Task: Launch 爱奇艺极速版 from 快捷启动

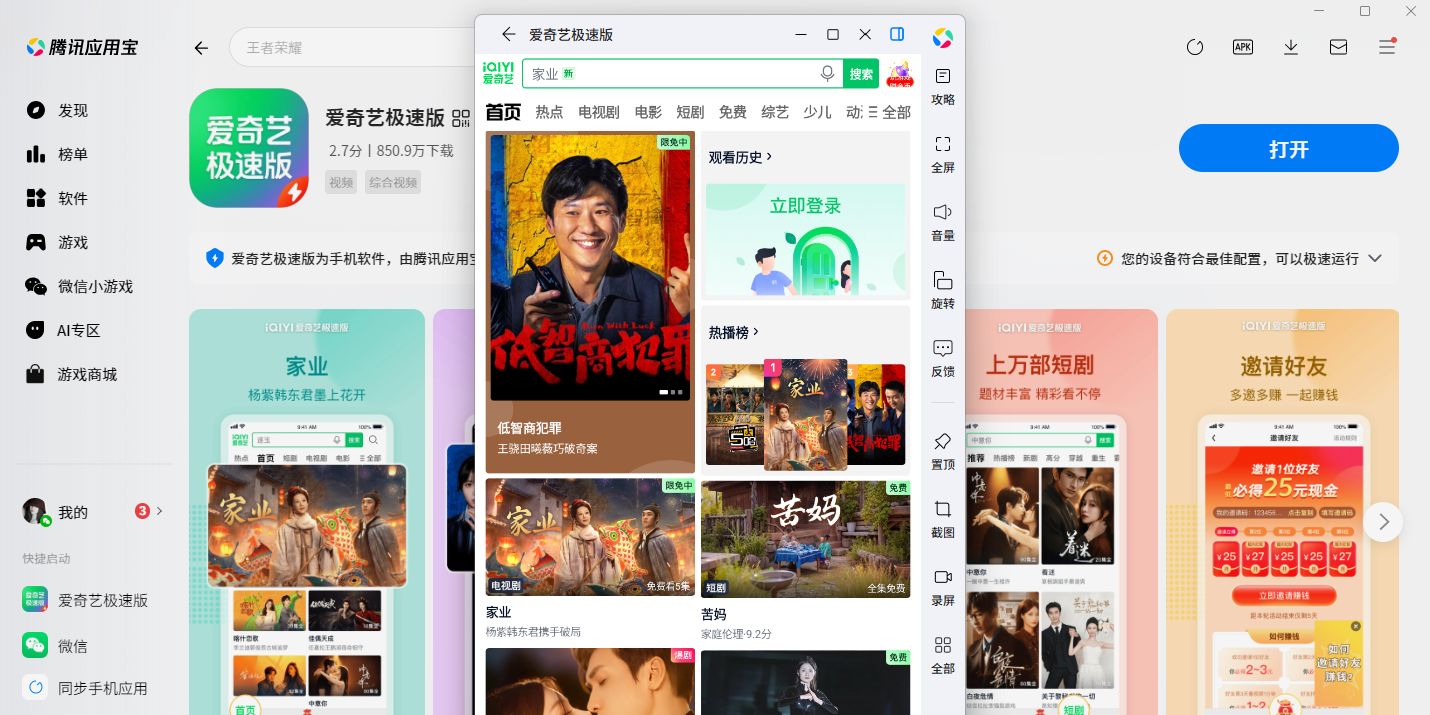Action: coord(86,600)
